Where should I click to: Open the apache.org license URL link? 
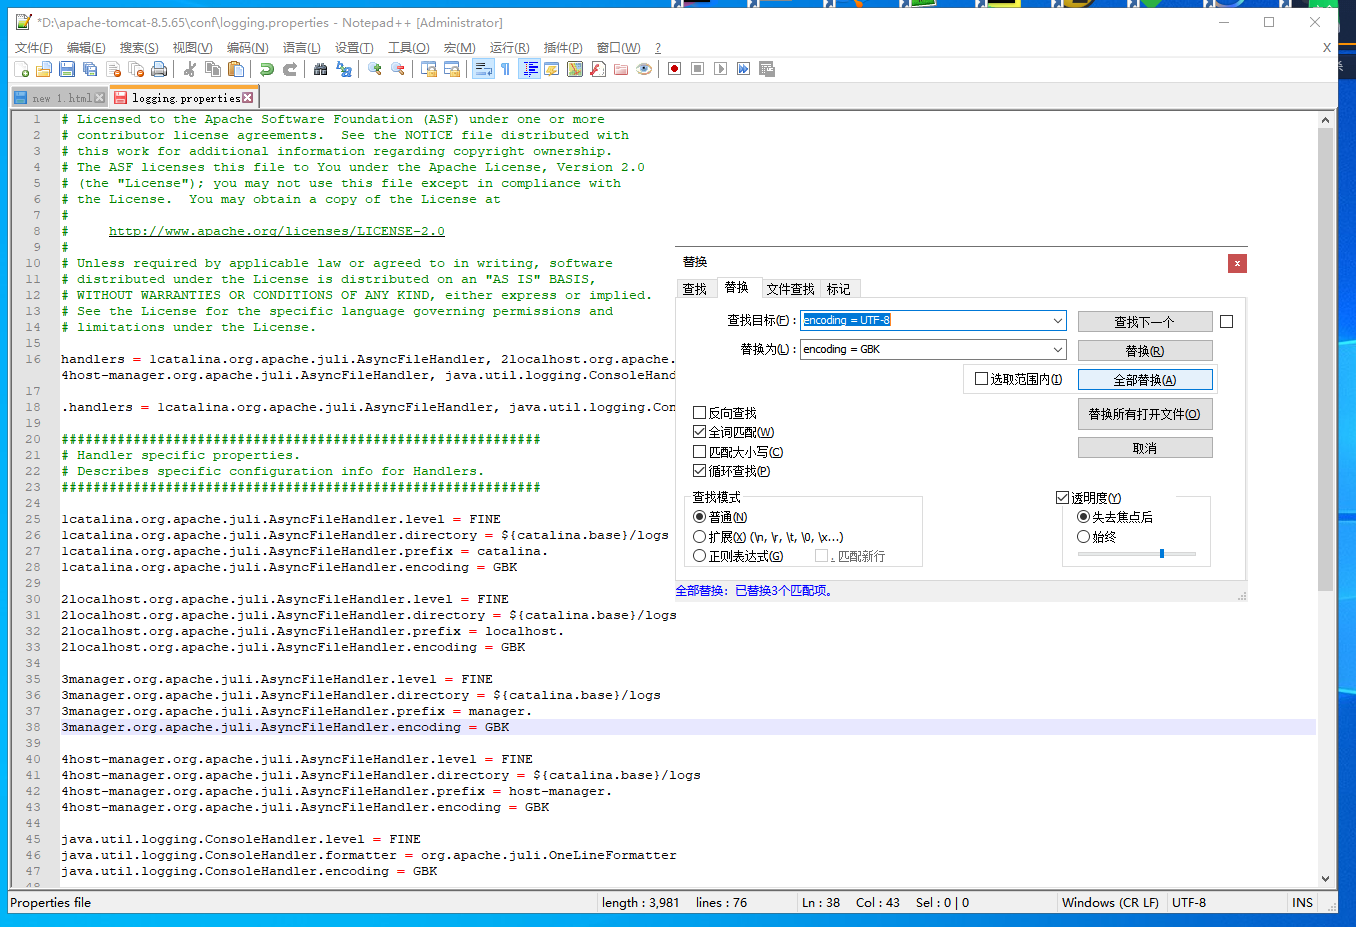276,231
